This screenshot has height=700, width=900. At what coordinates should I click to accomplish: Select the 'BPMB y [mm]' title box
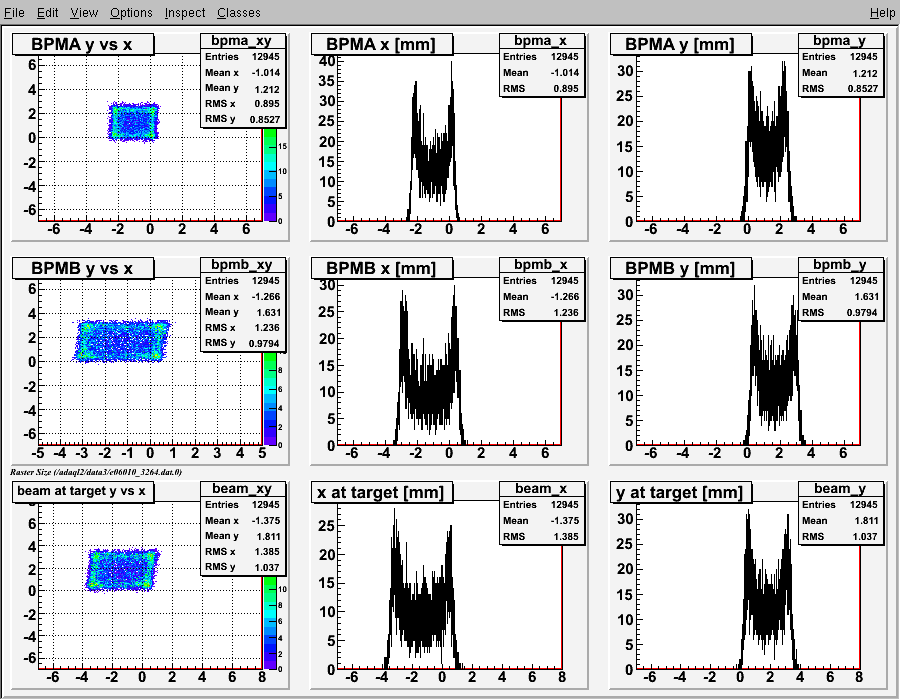pyautogui.click(x=680, y=268)
